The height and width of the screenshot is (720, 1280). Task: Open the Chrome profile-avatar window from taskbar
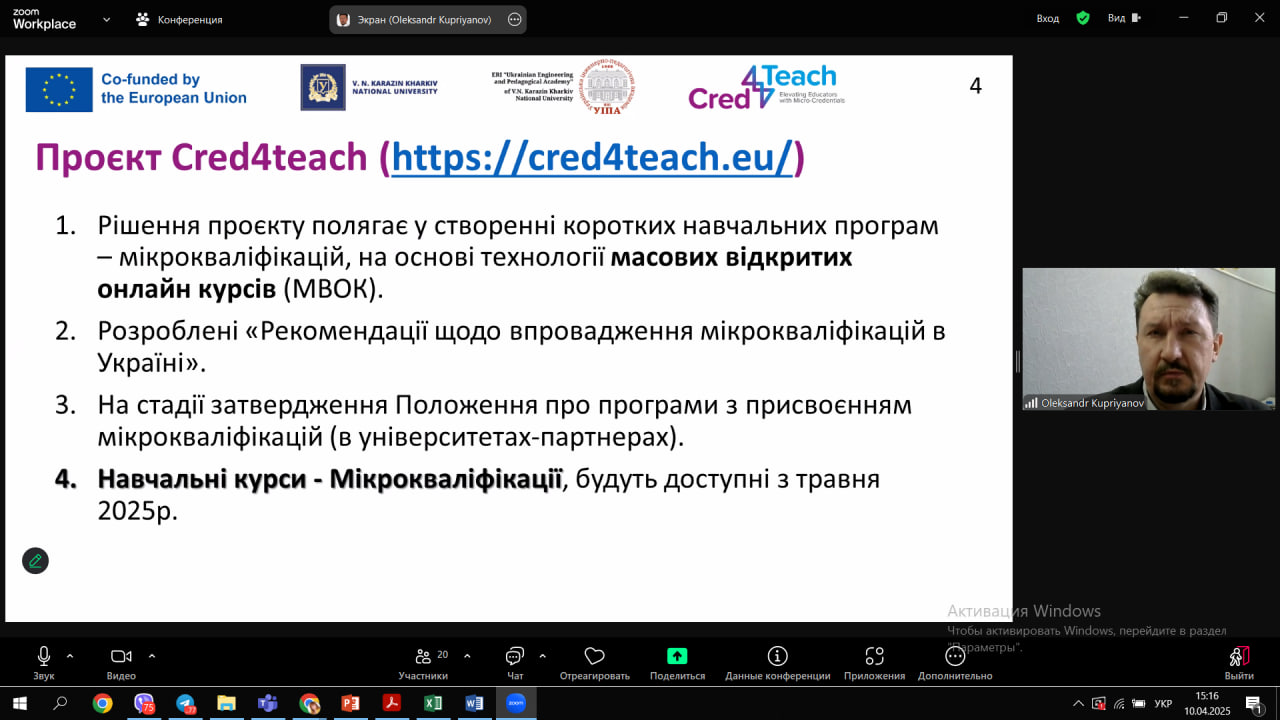coord(309,703)
